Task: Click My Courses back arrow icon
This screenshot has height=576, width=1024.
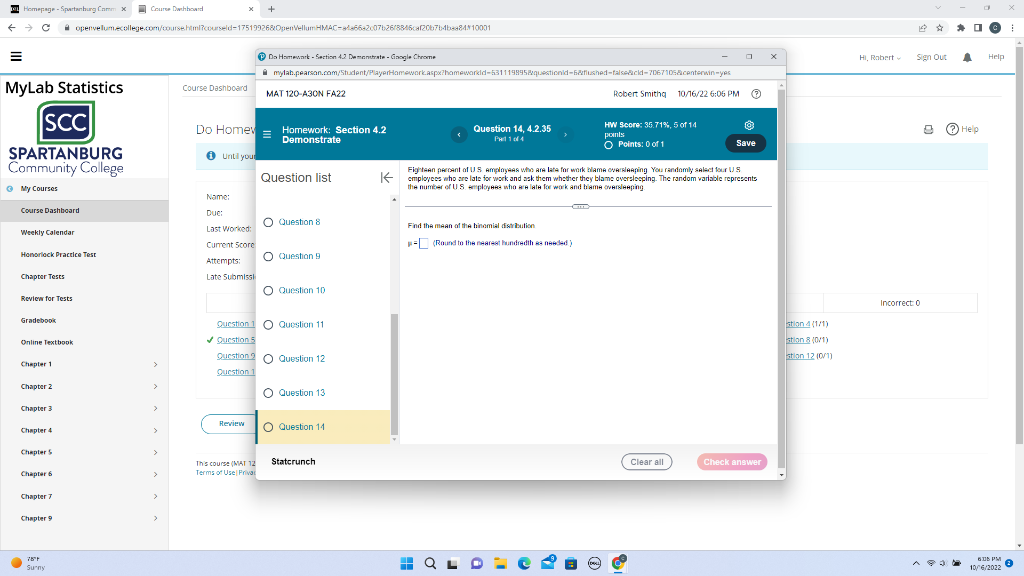Action: pos(10,189)
